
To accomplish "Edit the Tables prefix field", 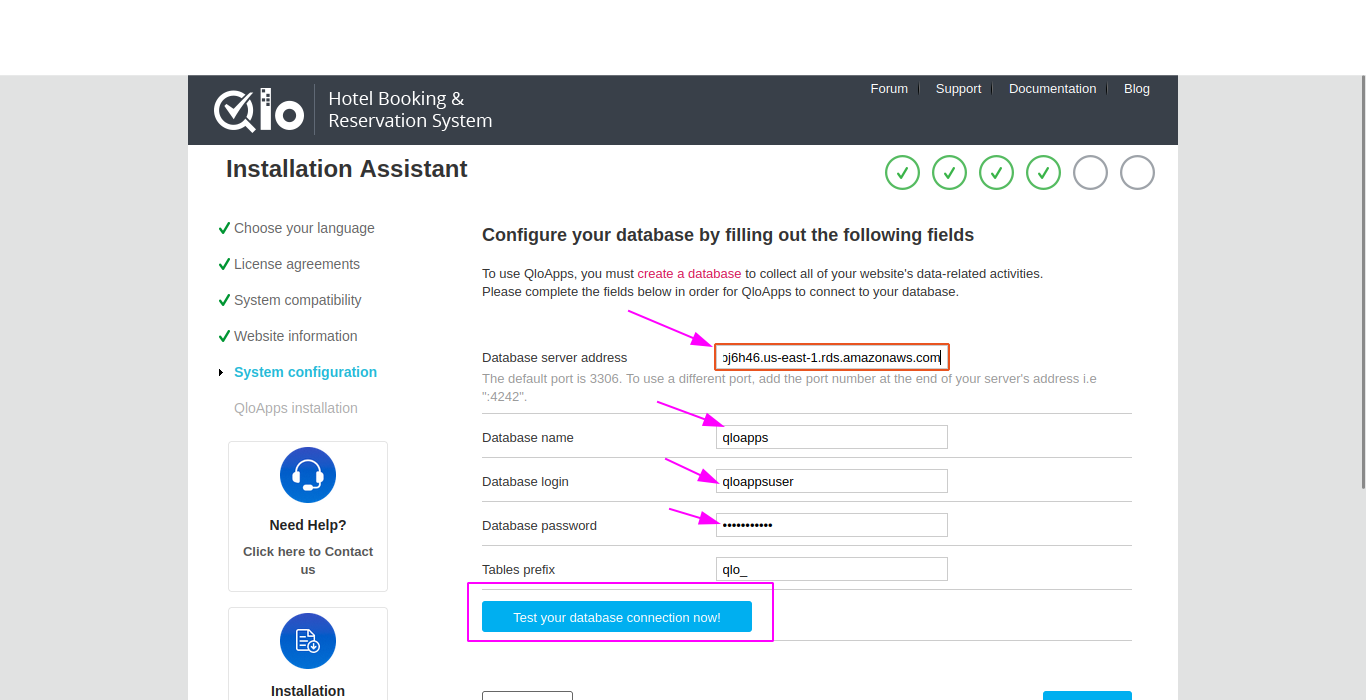I will [832, 569].
